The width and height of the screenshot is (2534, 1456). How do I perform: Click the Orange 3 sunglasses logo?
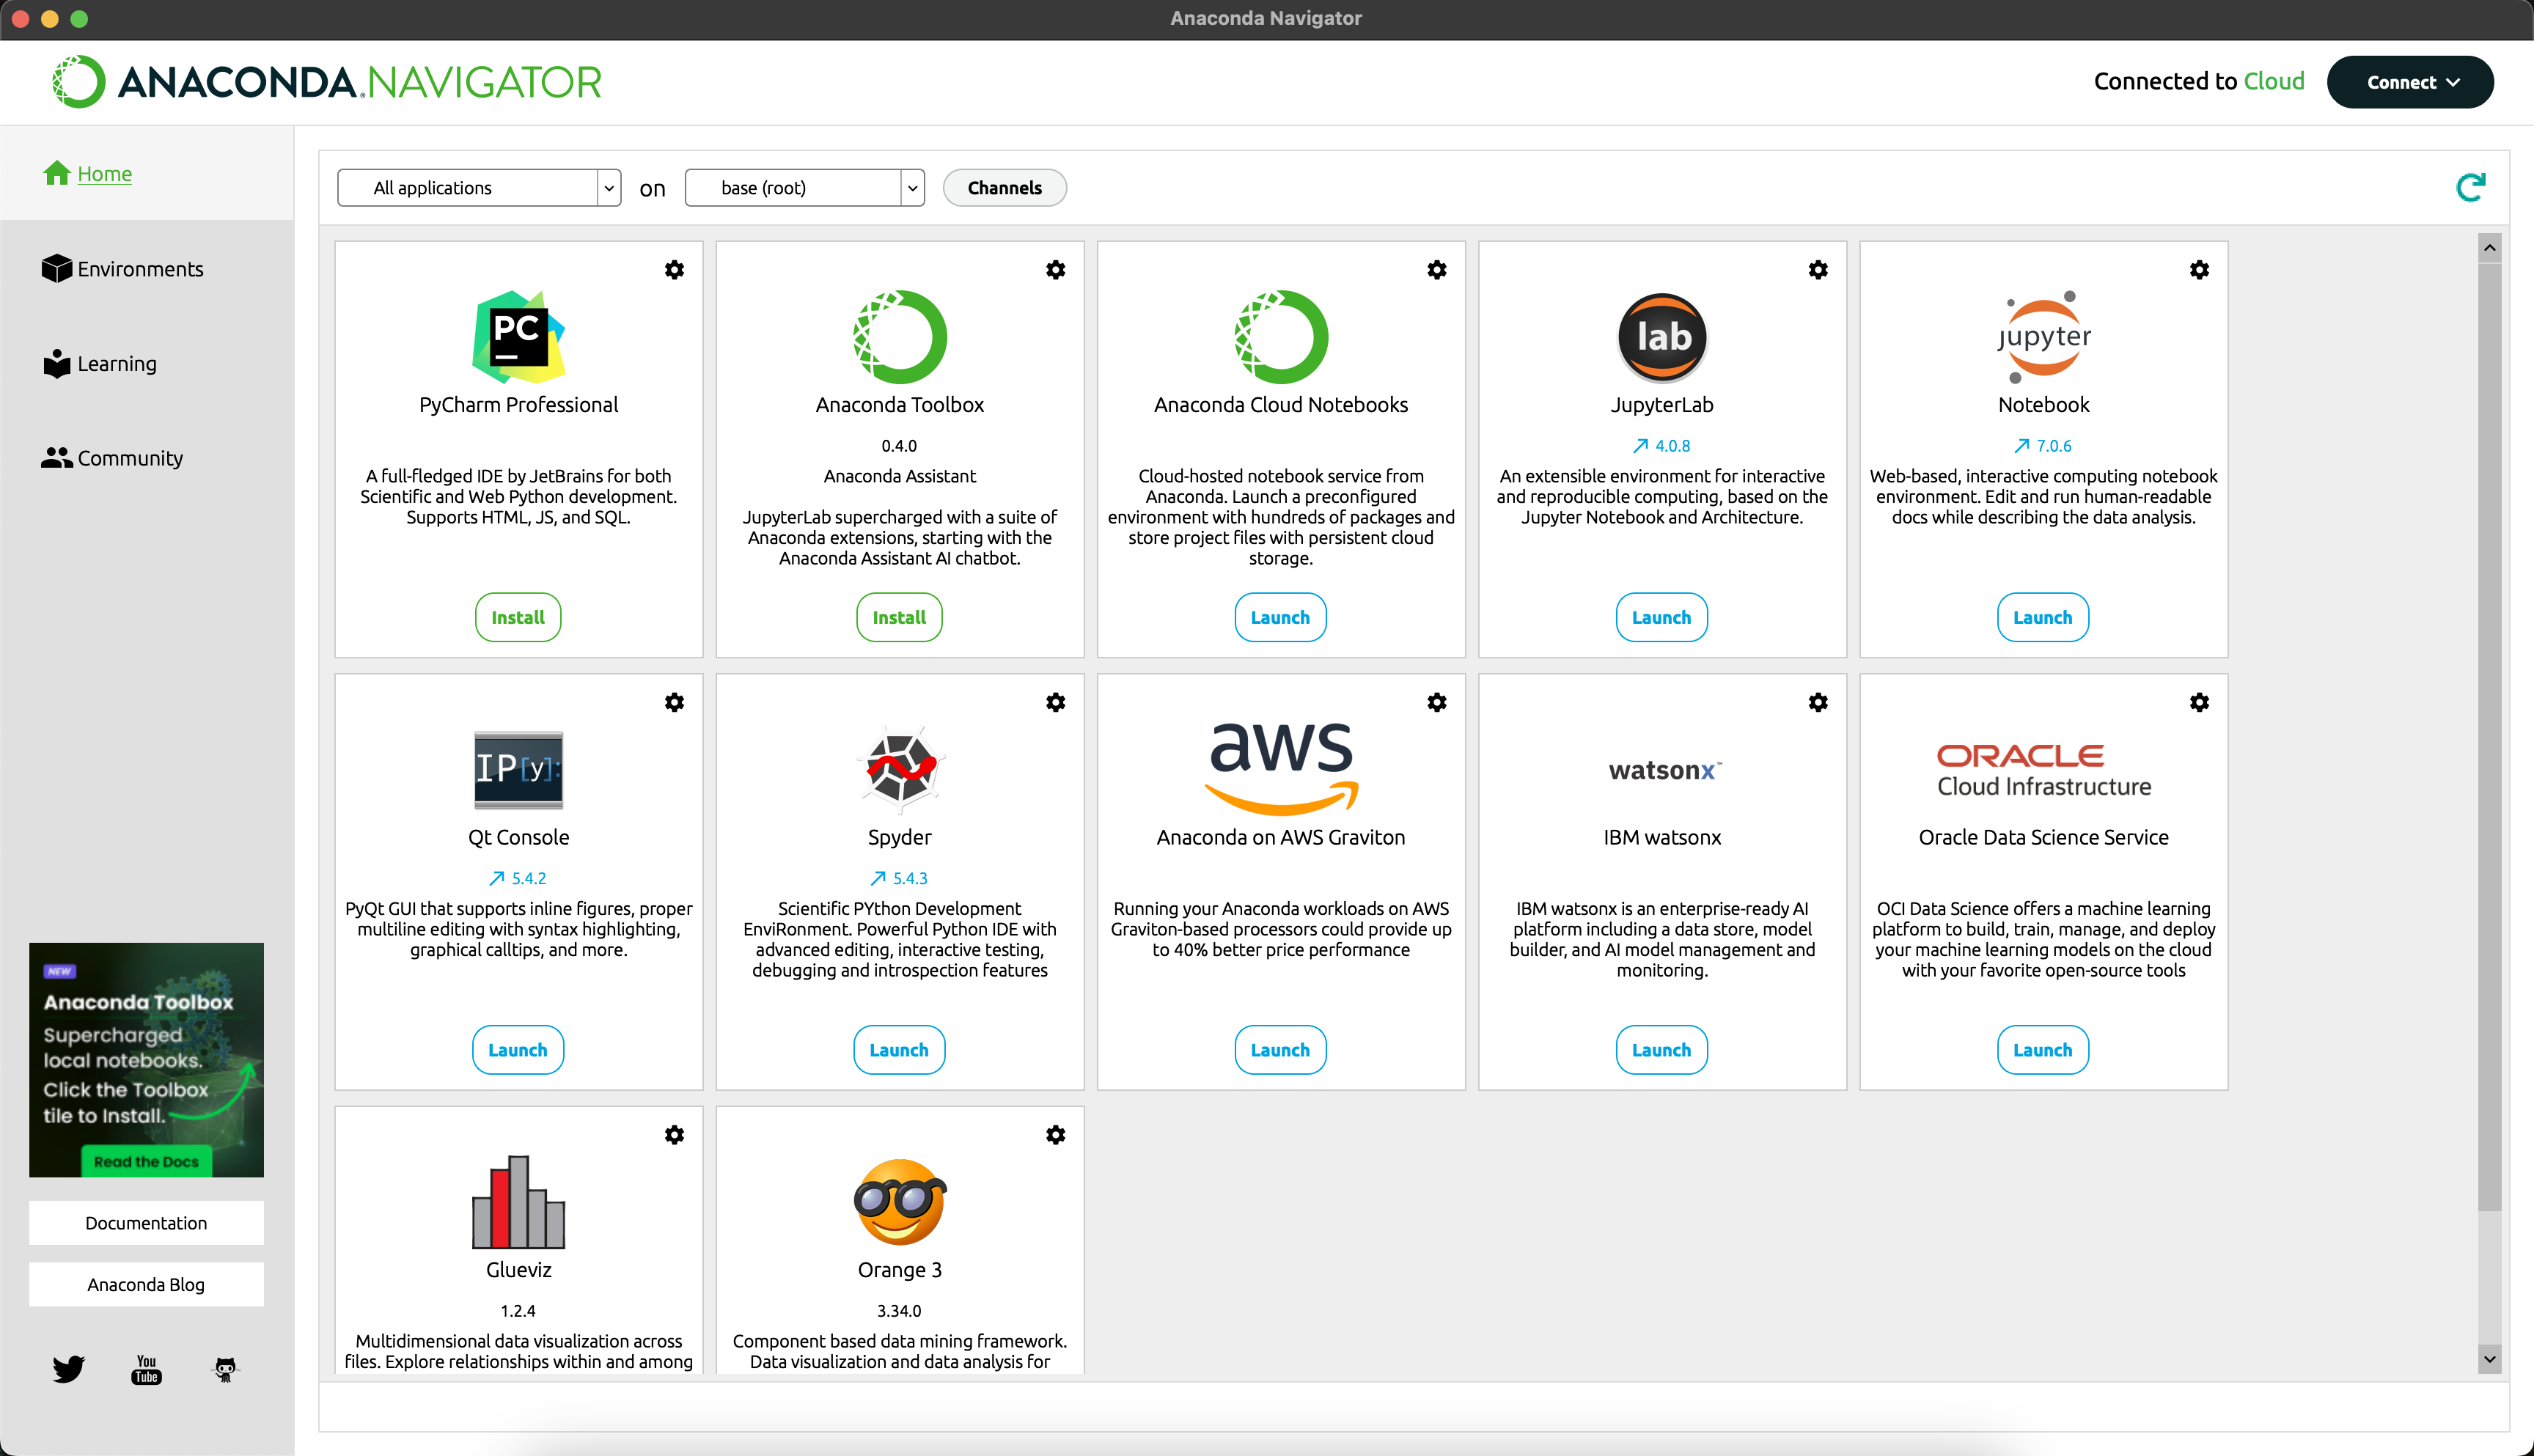[899, 1201]
